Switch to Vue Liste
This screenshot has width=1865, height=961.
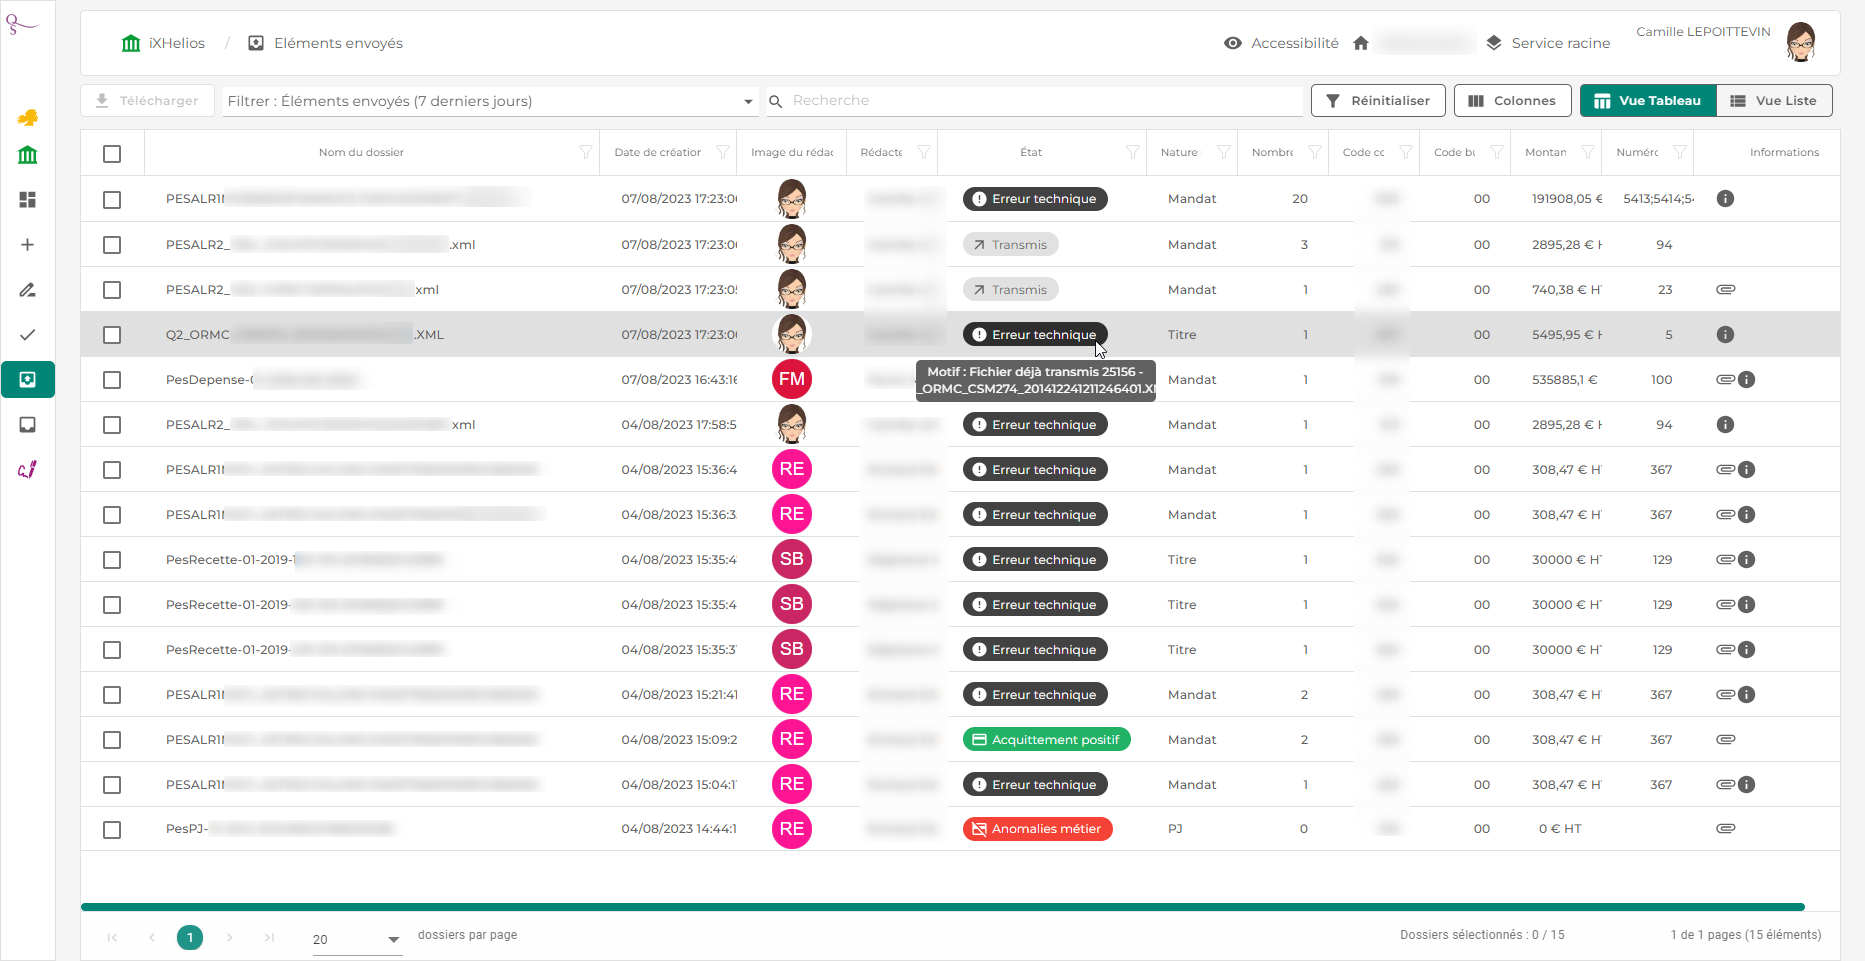1773,101
